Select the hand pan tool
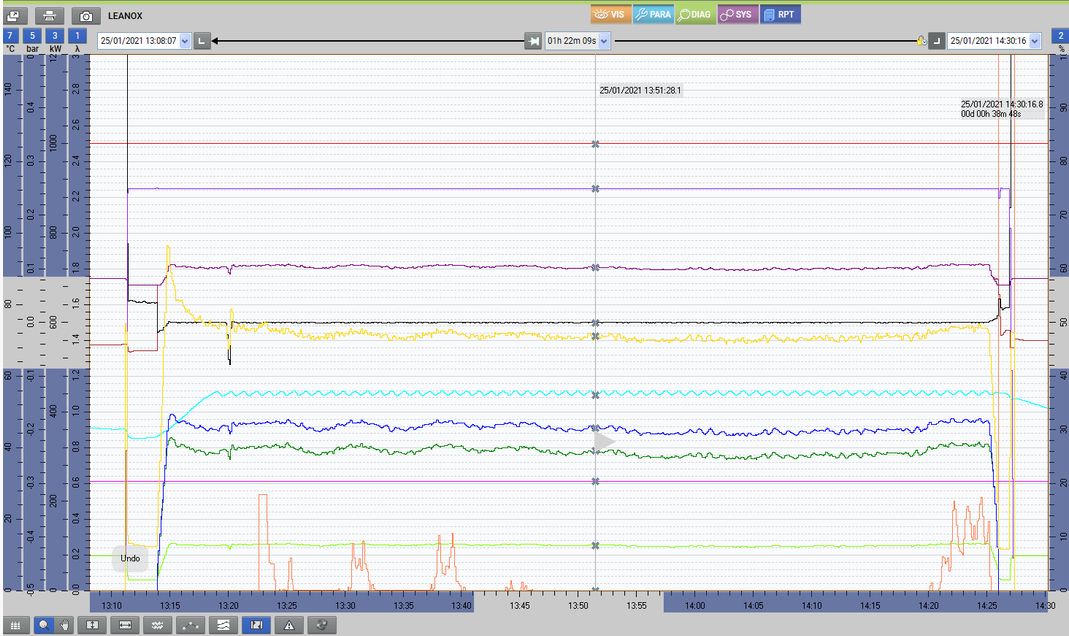This screenshot has width=1069, height=636. [x=67, y=625]
